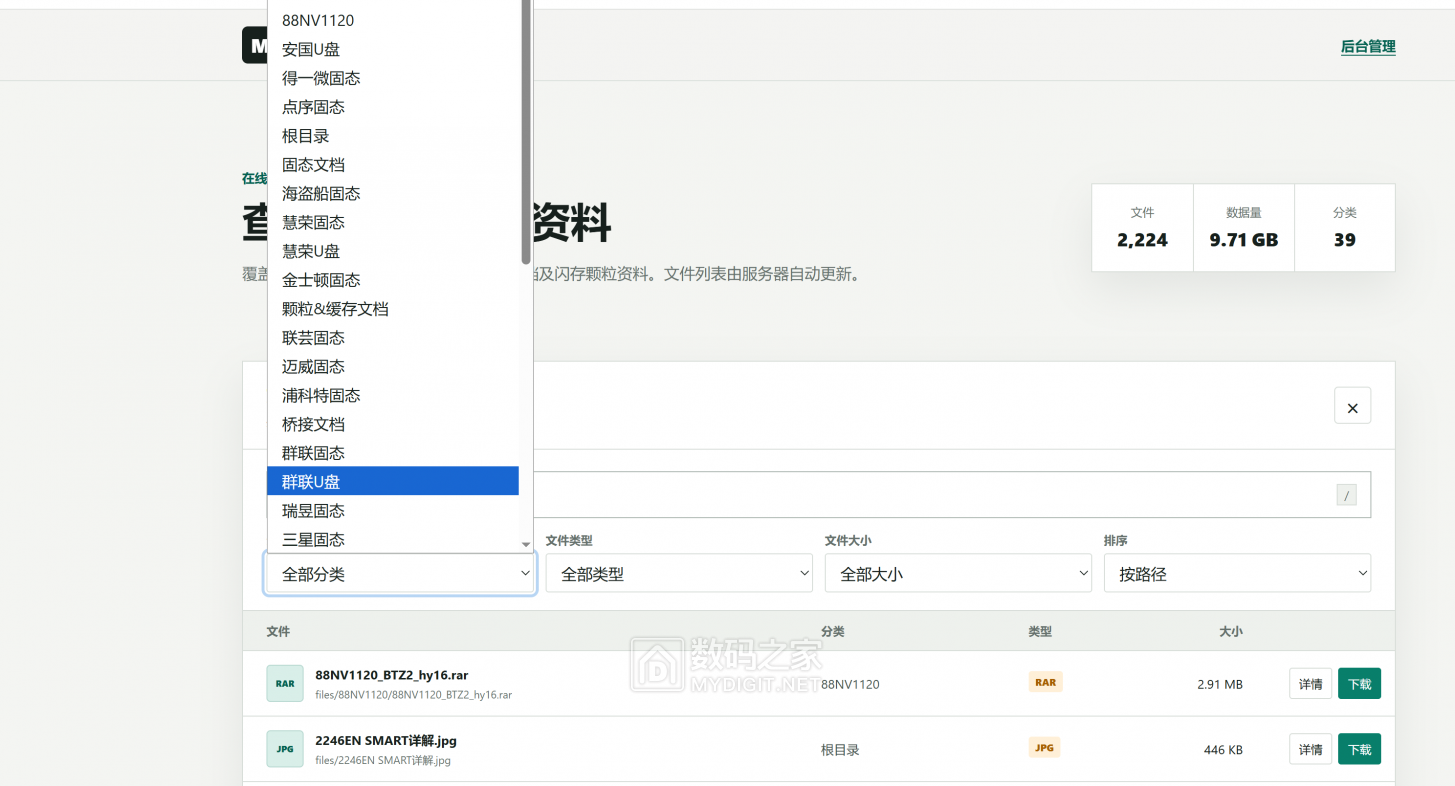Image resolution: width=1455 pixels, height=786 pixels.
Task: Download 2246EN SMART详解.jpg with 下载 button
Action: (x=1359, y=749)
